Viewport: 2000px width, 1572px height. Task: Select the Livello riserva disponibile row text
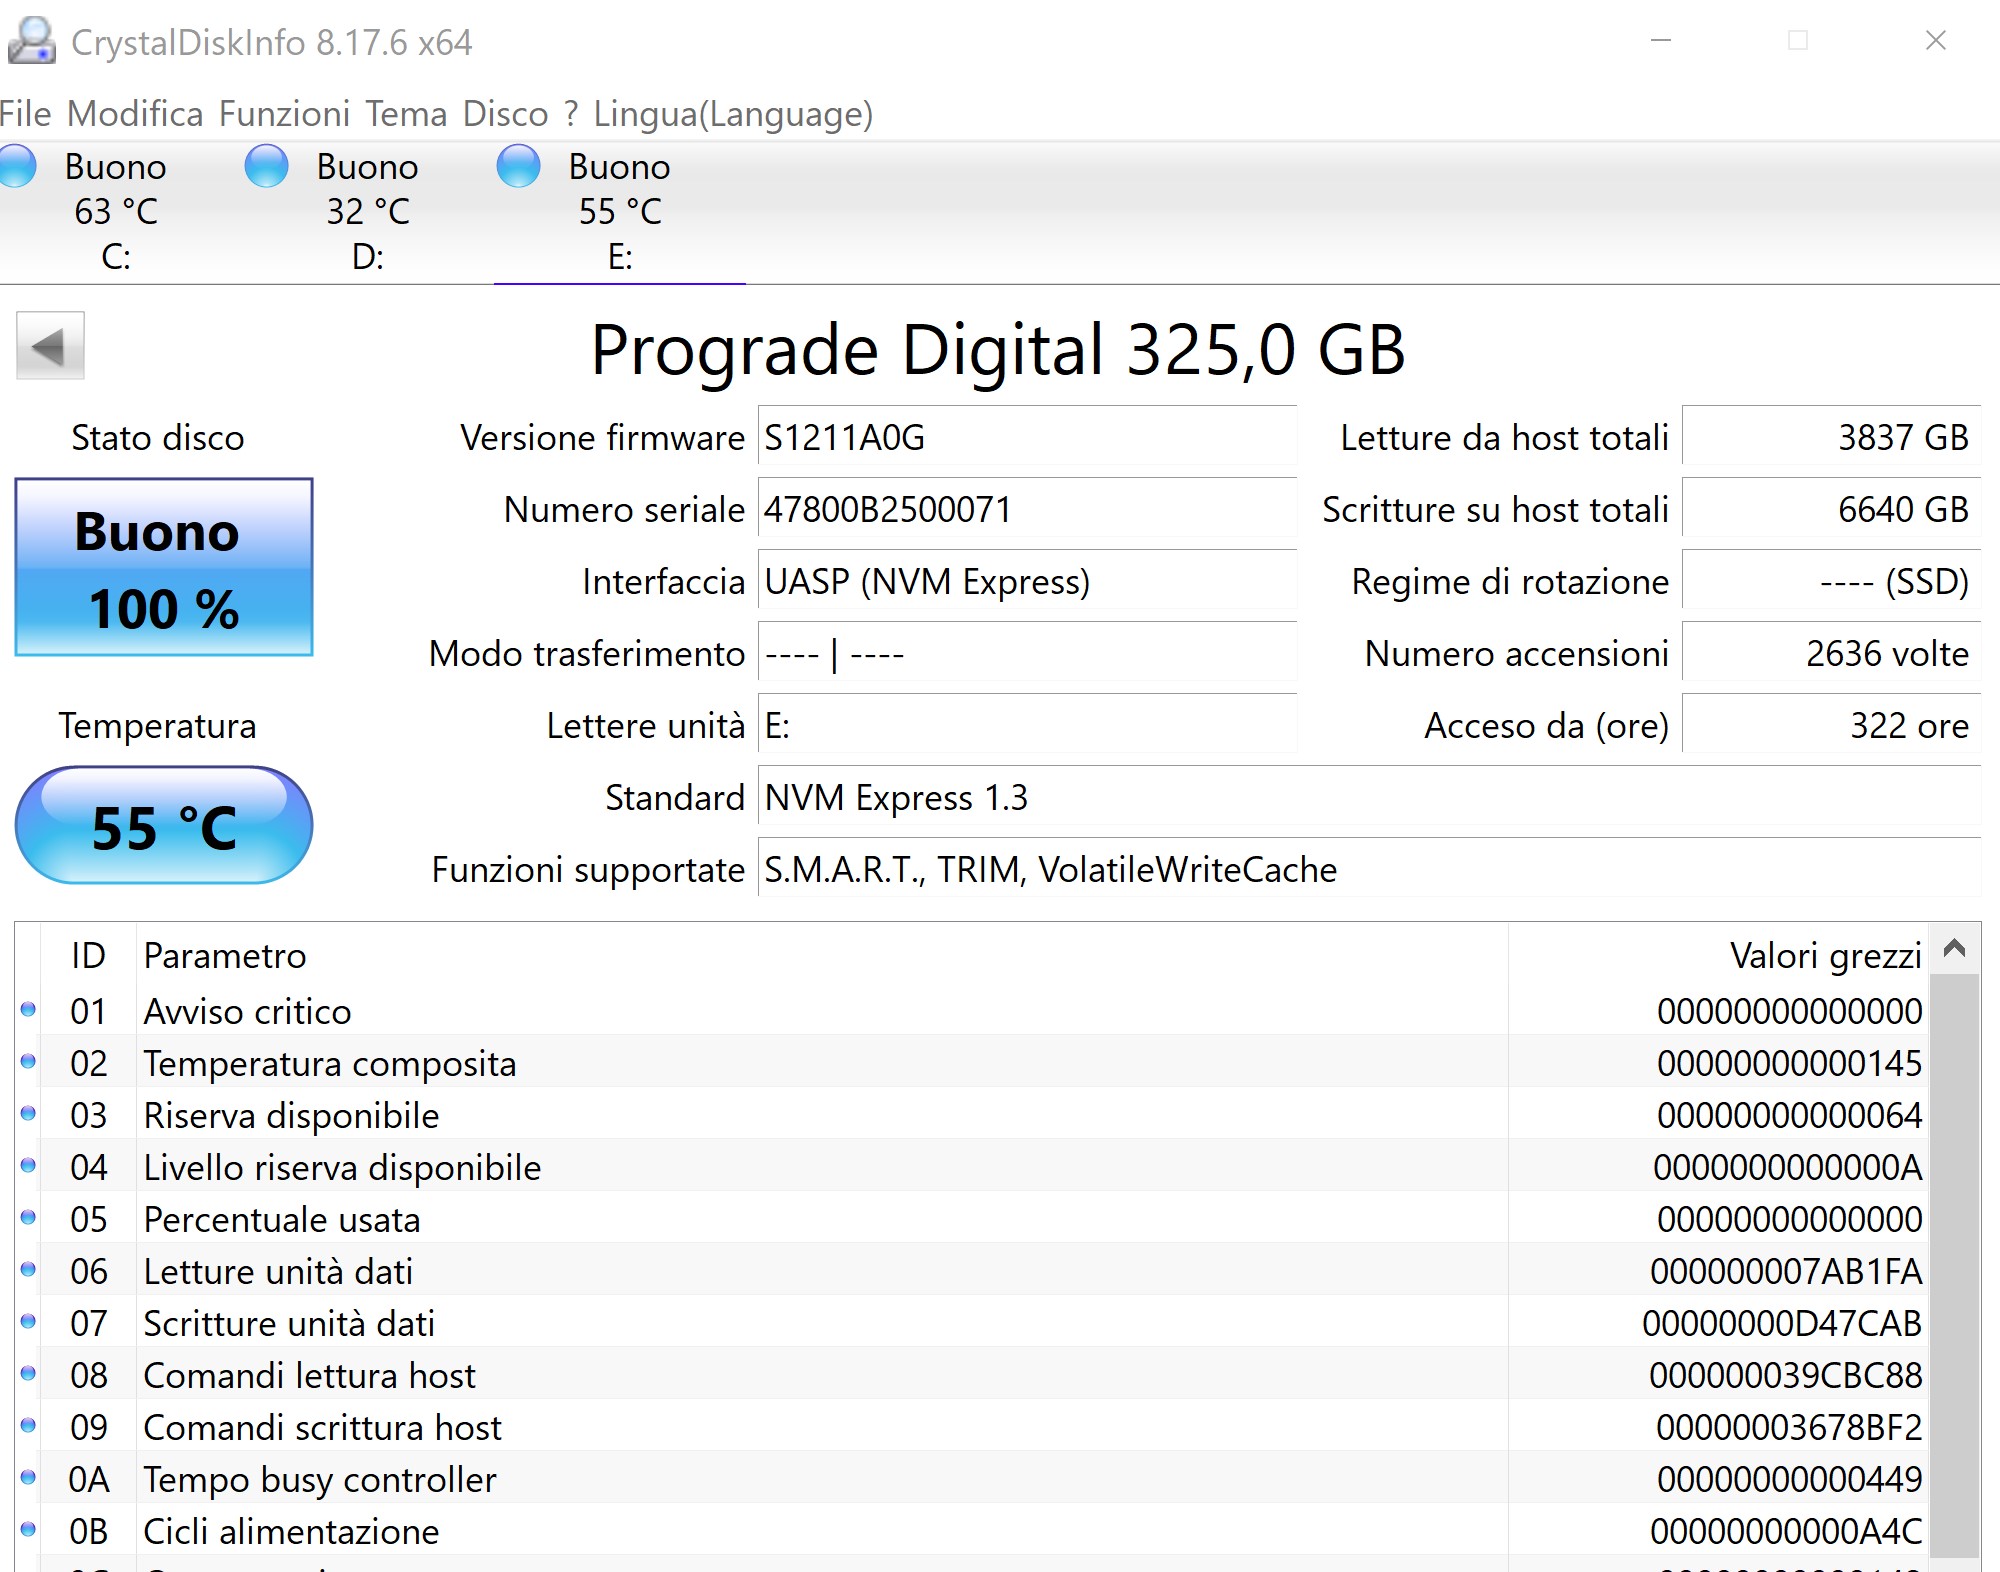click(x=342, y=1167)
